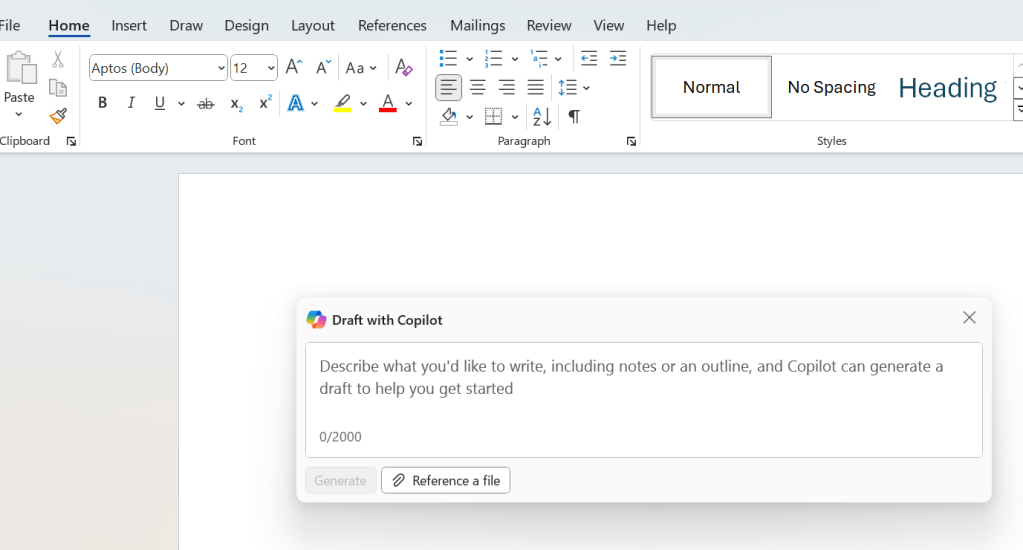Viewport: 1023px width, 550px height.
Task: Expand the Underline style arrow
Action: coord(181,104)
